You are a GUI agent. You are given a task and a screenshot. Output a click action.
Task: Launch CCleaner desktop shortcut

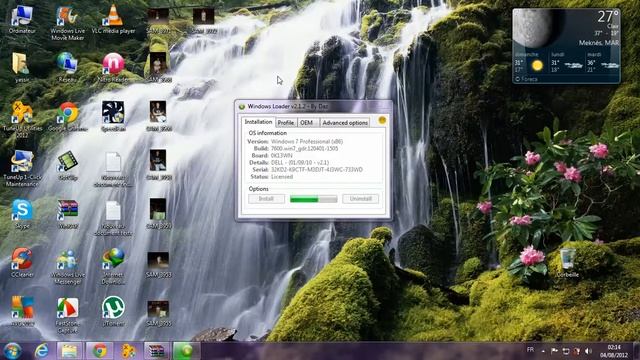22,263
